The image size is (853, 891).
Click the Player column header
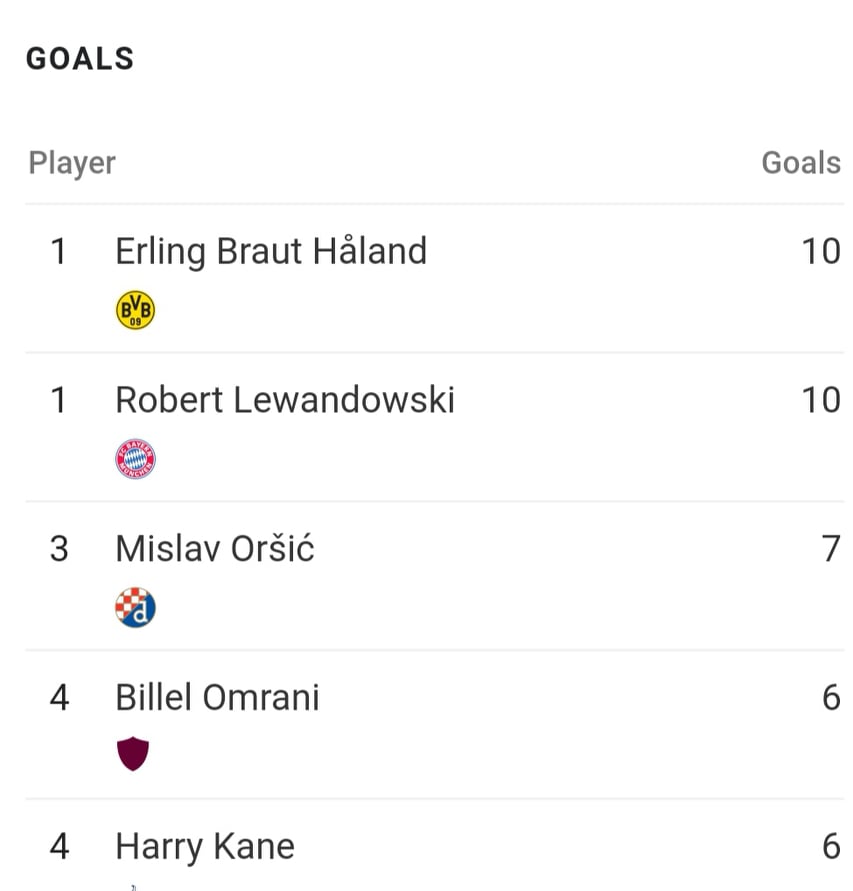tap(72, 164)
